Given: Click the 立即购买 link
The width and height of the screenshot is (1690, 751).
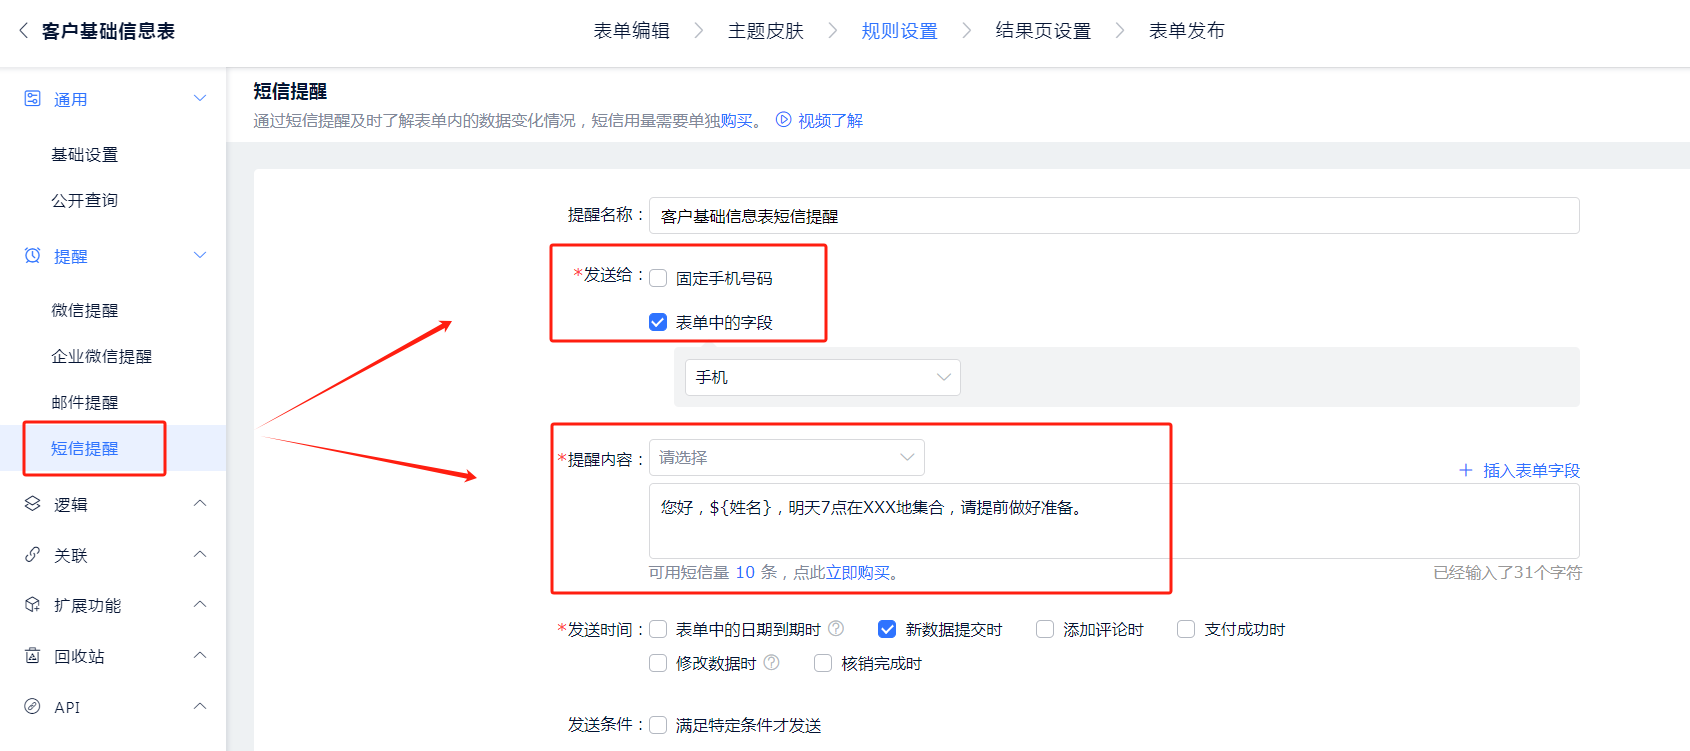Looking at the screenshot, I should [857, 572].
